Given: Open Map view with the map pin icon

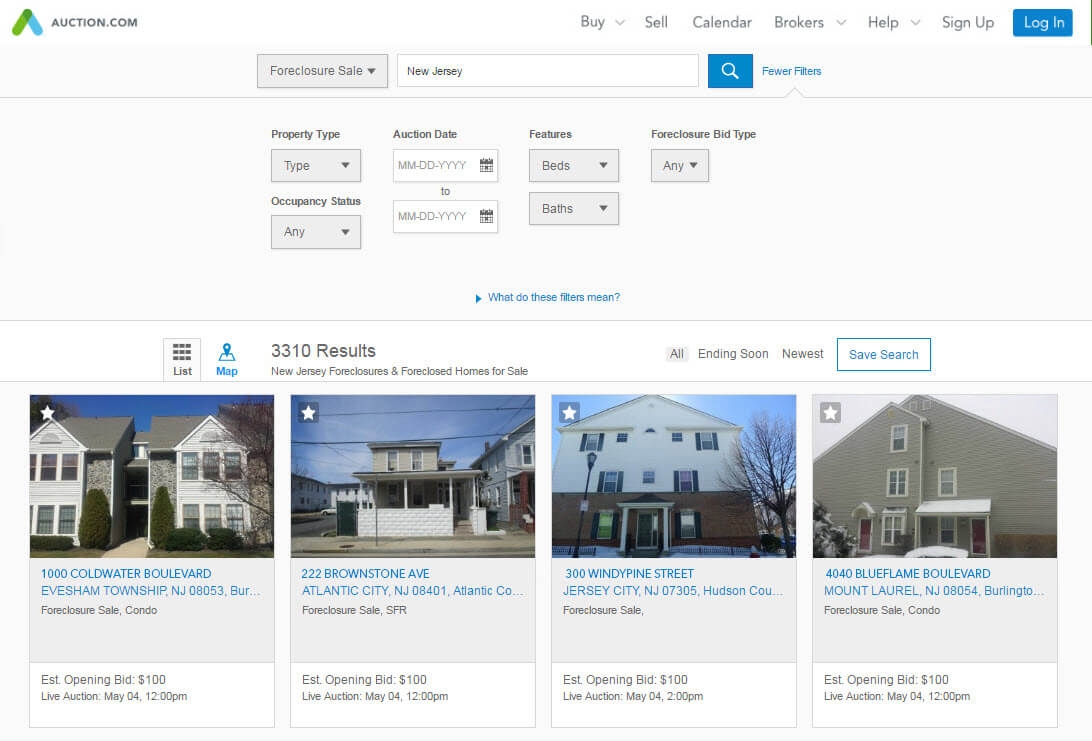Looking at the screenshot, I should pos(226,358).
